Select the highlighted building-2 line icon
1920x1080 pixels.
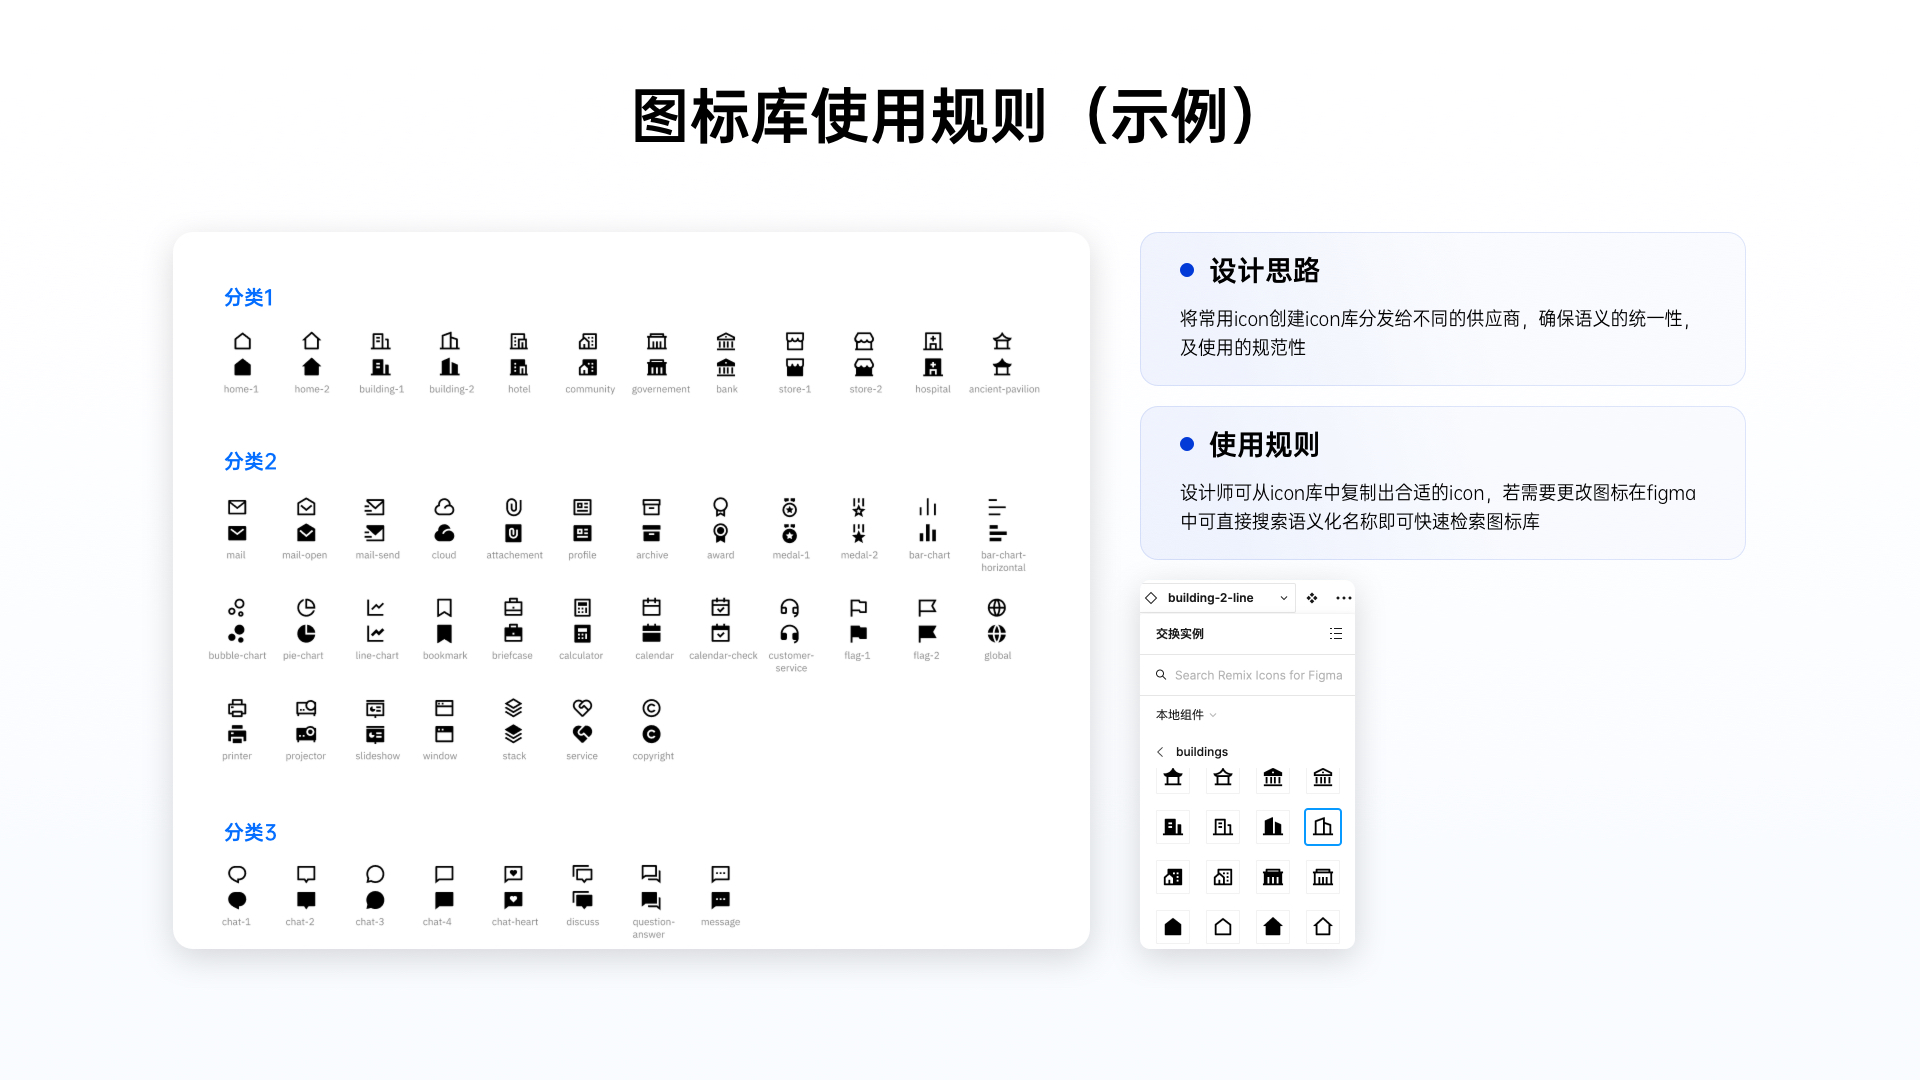tap(1322, 827)
